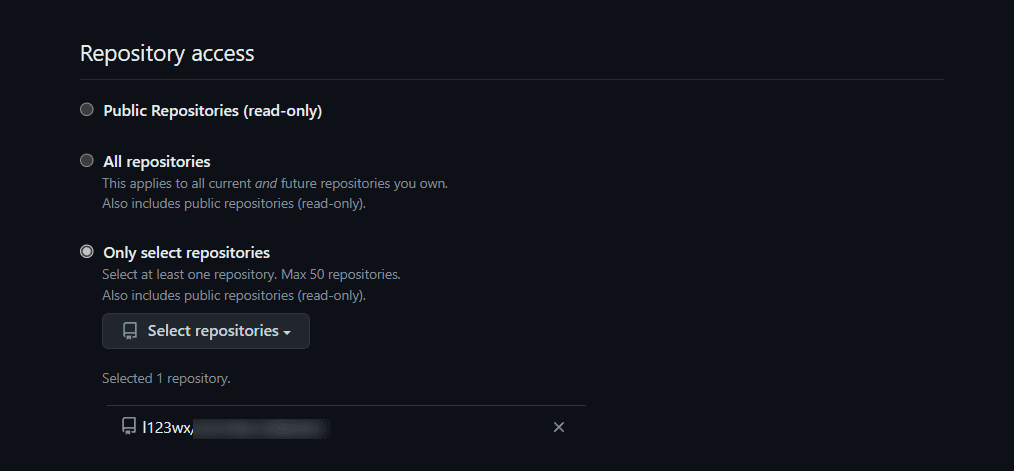
Task: Click the "Public Repositories (read-only)" label
Action: point(212,111)
